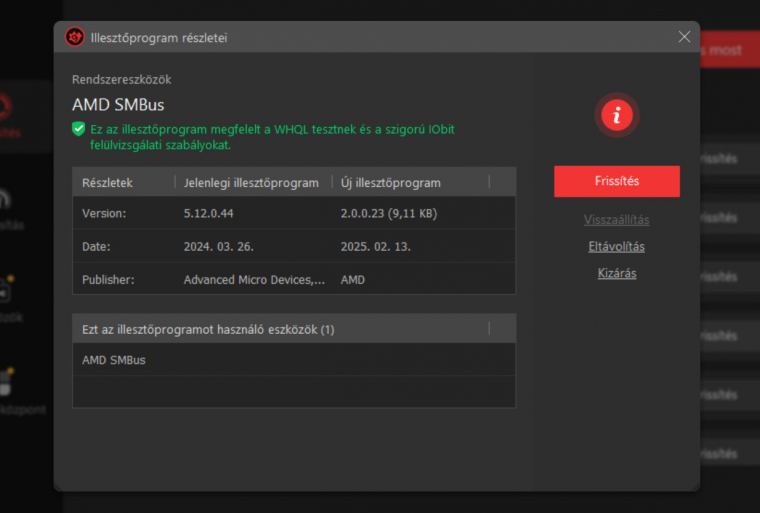The height and width of the screenshot is (513, 760).
Task: Click the Date: row label
Action: (x=96, y=246)
